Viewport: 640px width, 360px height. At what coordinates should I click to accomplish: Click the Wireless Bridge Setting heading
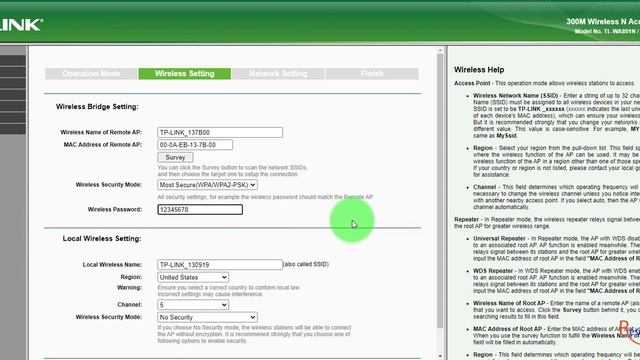pyautogui.click(x=97, y=107)
